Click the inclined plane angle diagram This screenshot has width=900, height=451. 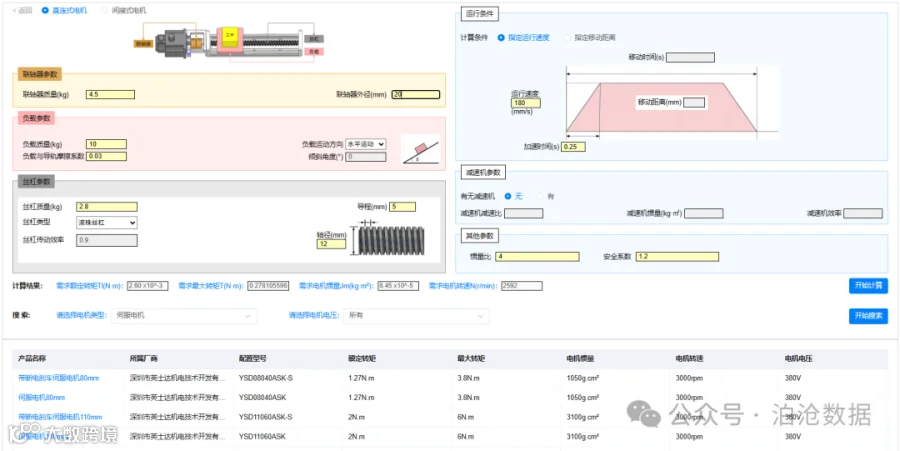point(421,150)
